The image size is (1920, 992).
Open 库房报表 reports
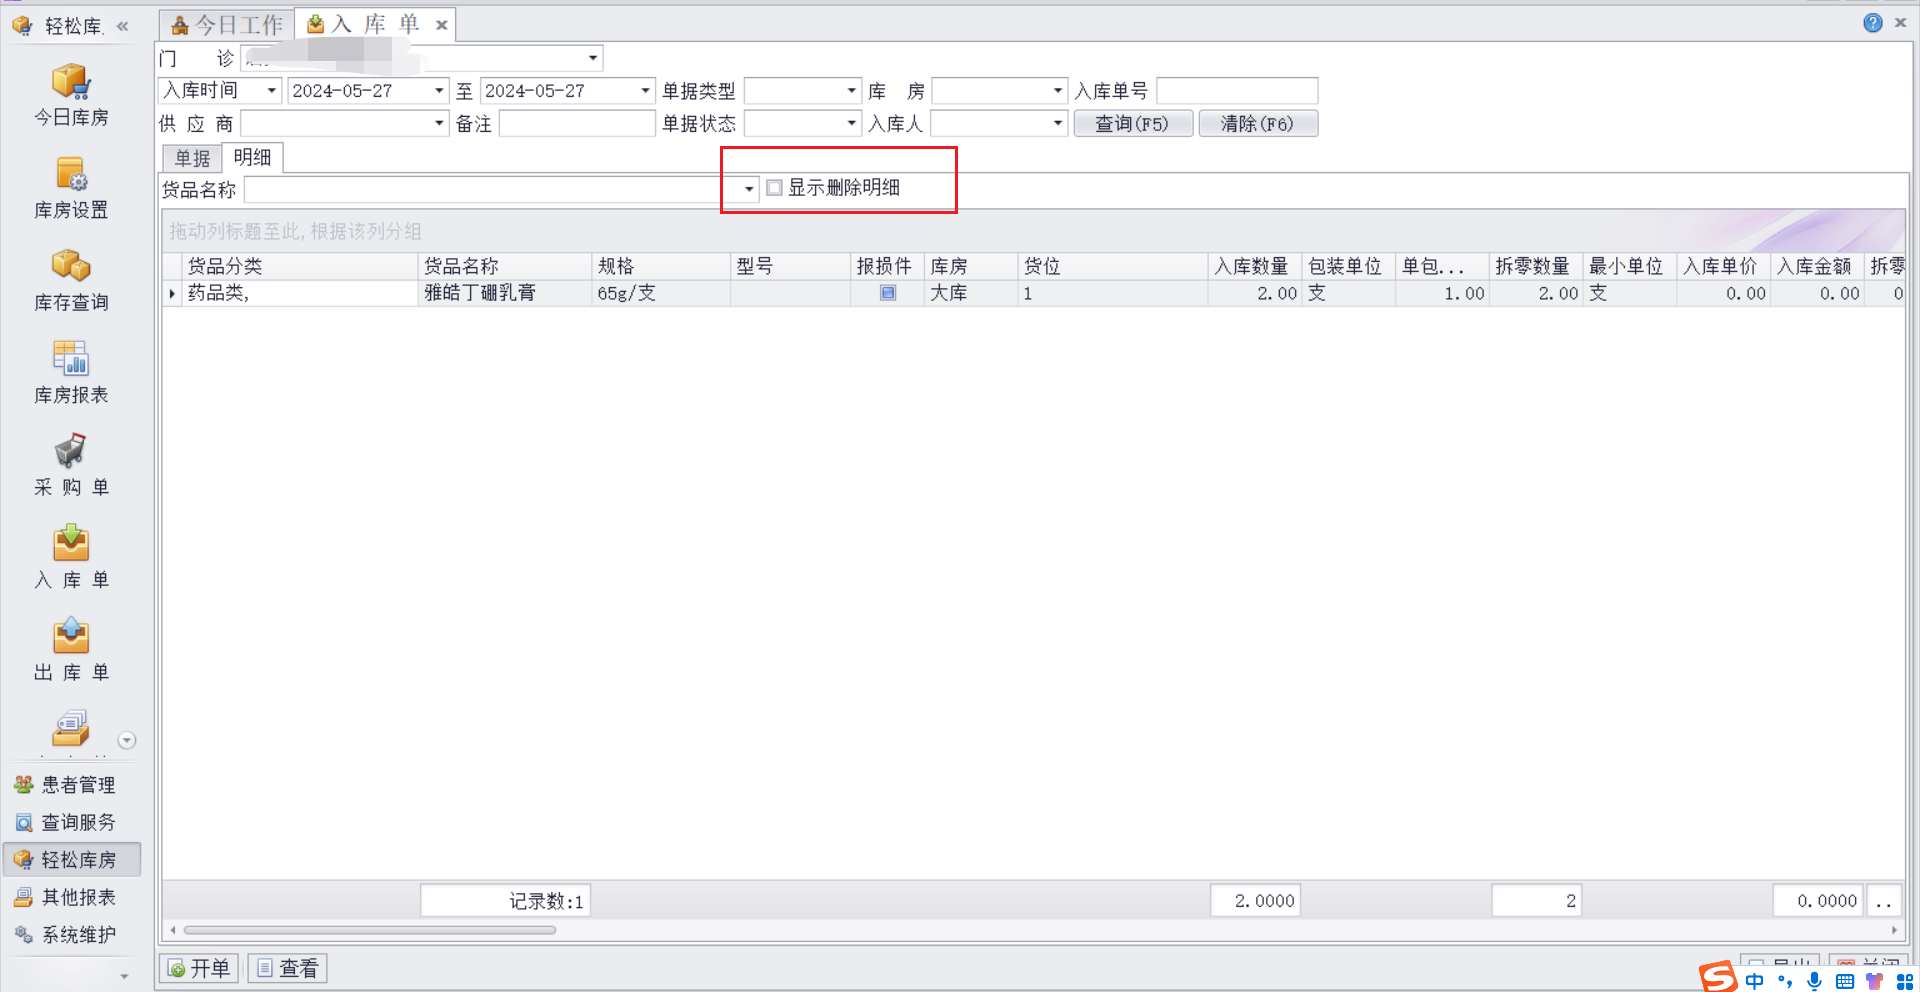pyautogui.click(x=71, y=374)
